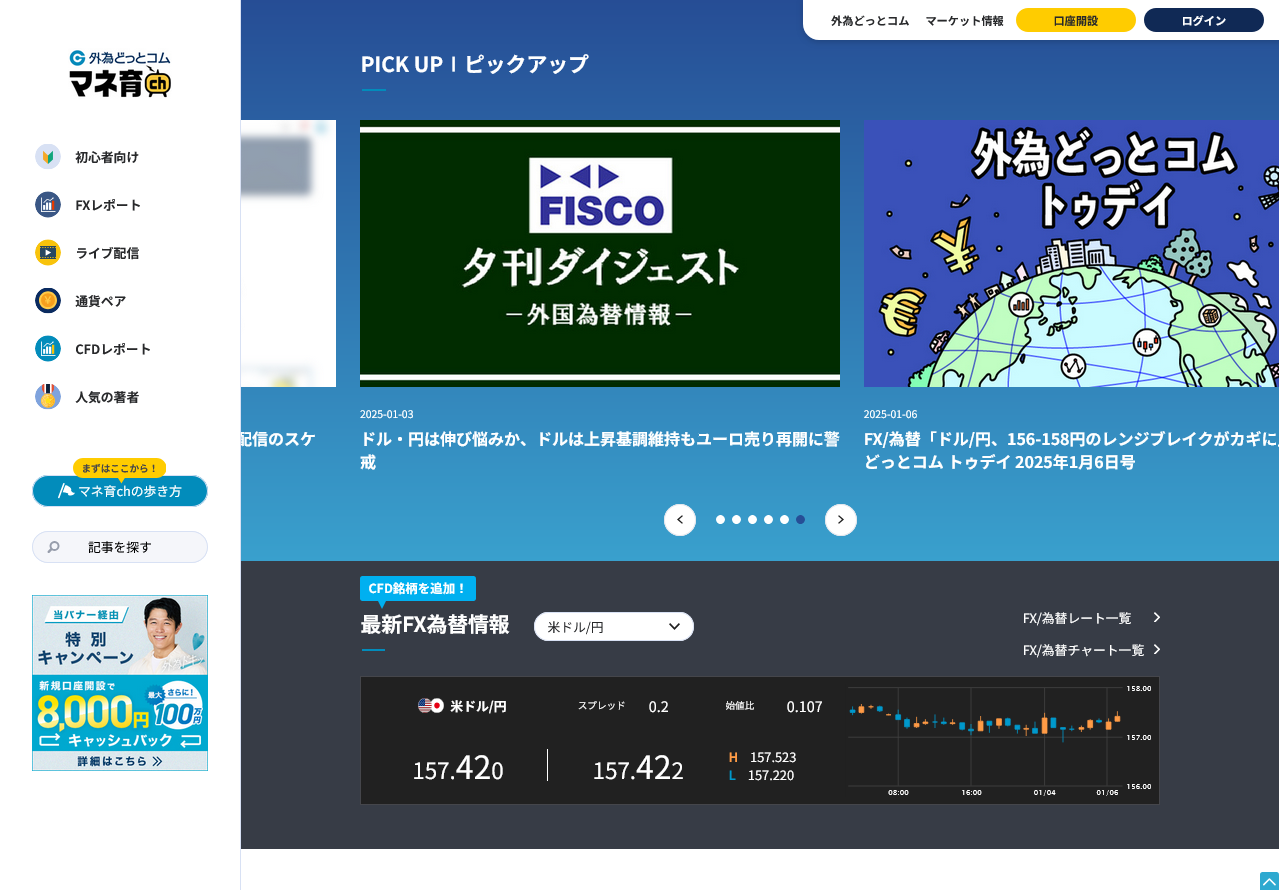The width and height of the screenshot is (1280, 890).
Task: Open the FX/為替チャート一覧 link
Action: (x=1083, y=650)
